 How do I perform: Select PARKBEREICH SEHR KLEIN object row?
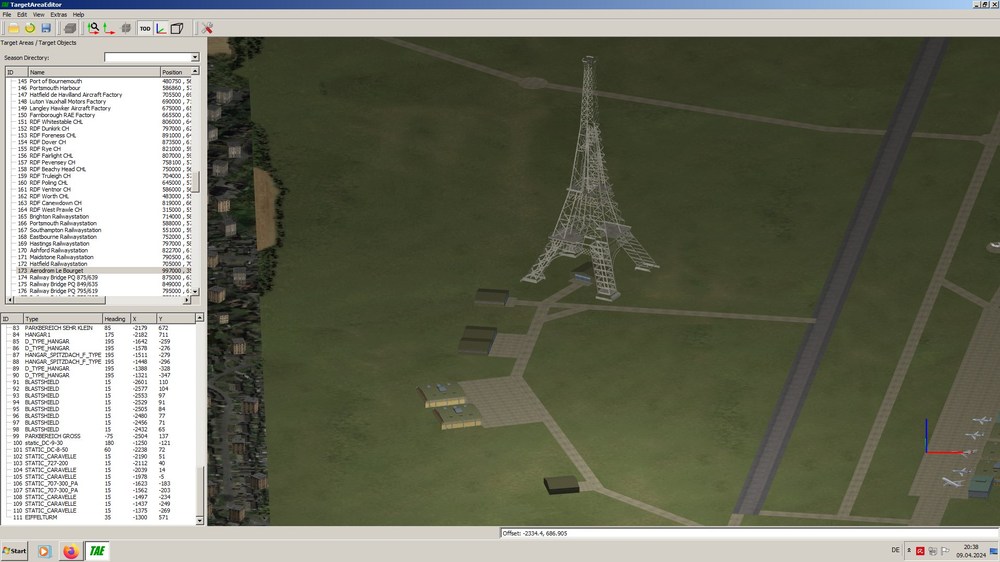point(98,328)
